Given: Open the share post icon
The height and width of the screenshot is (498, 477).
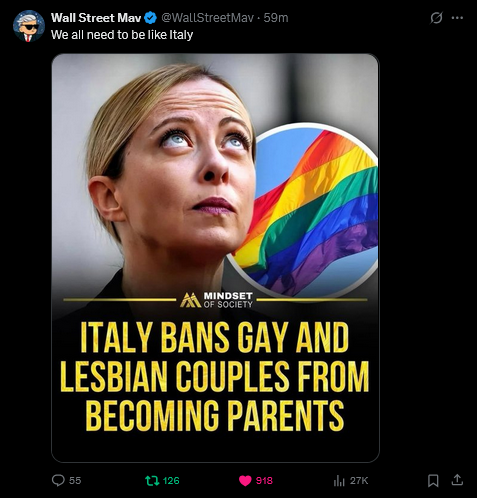Looking at the screenshot, I should click(x=457, y=480).
